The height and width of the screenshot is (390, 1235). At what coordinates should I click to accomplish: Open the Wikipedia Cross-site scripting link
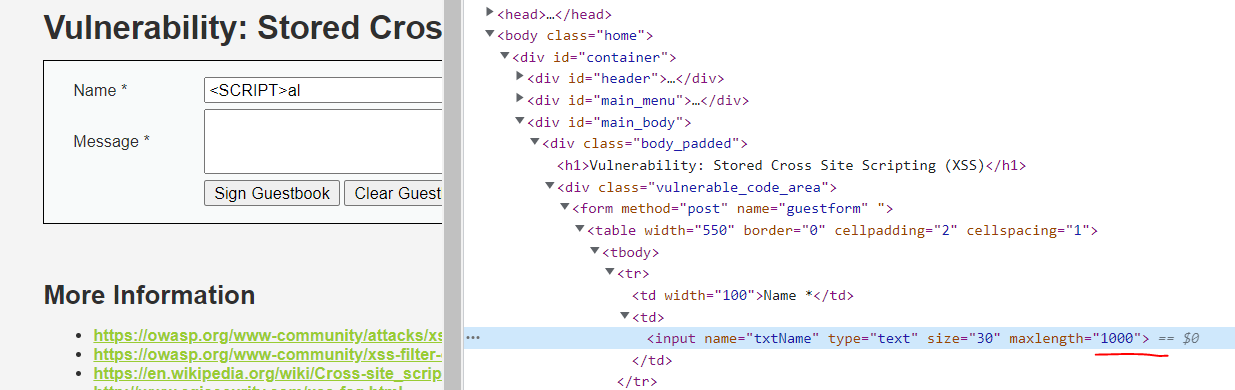click(x=268, y=373)
